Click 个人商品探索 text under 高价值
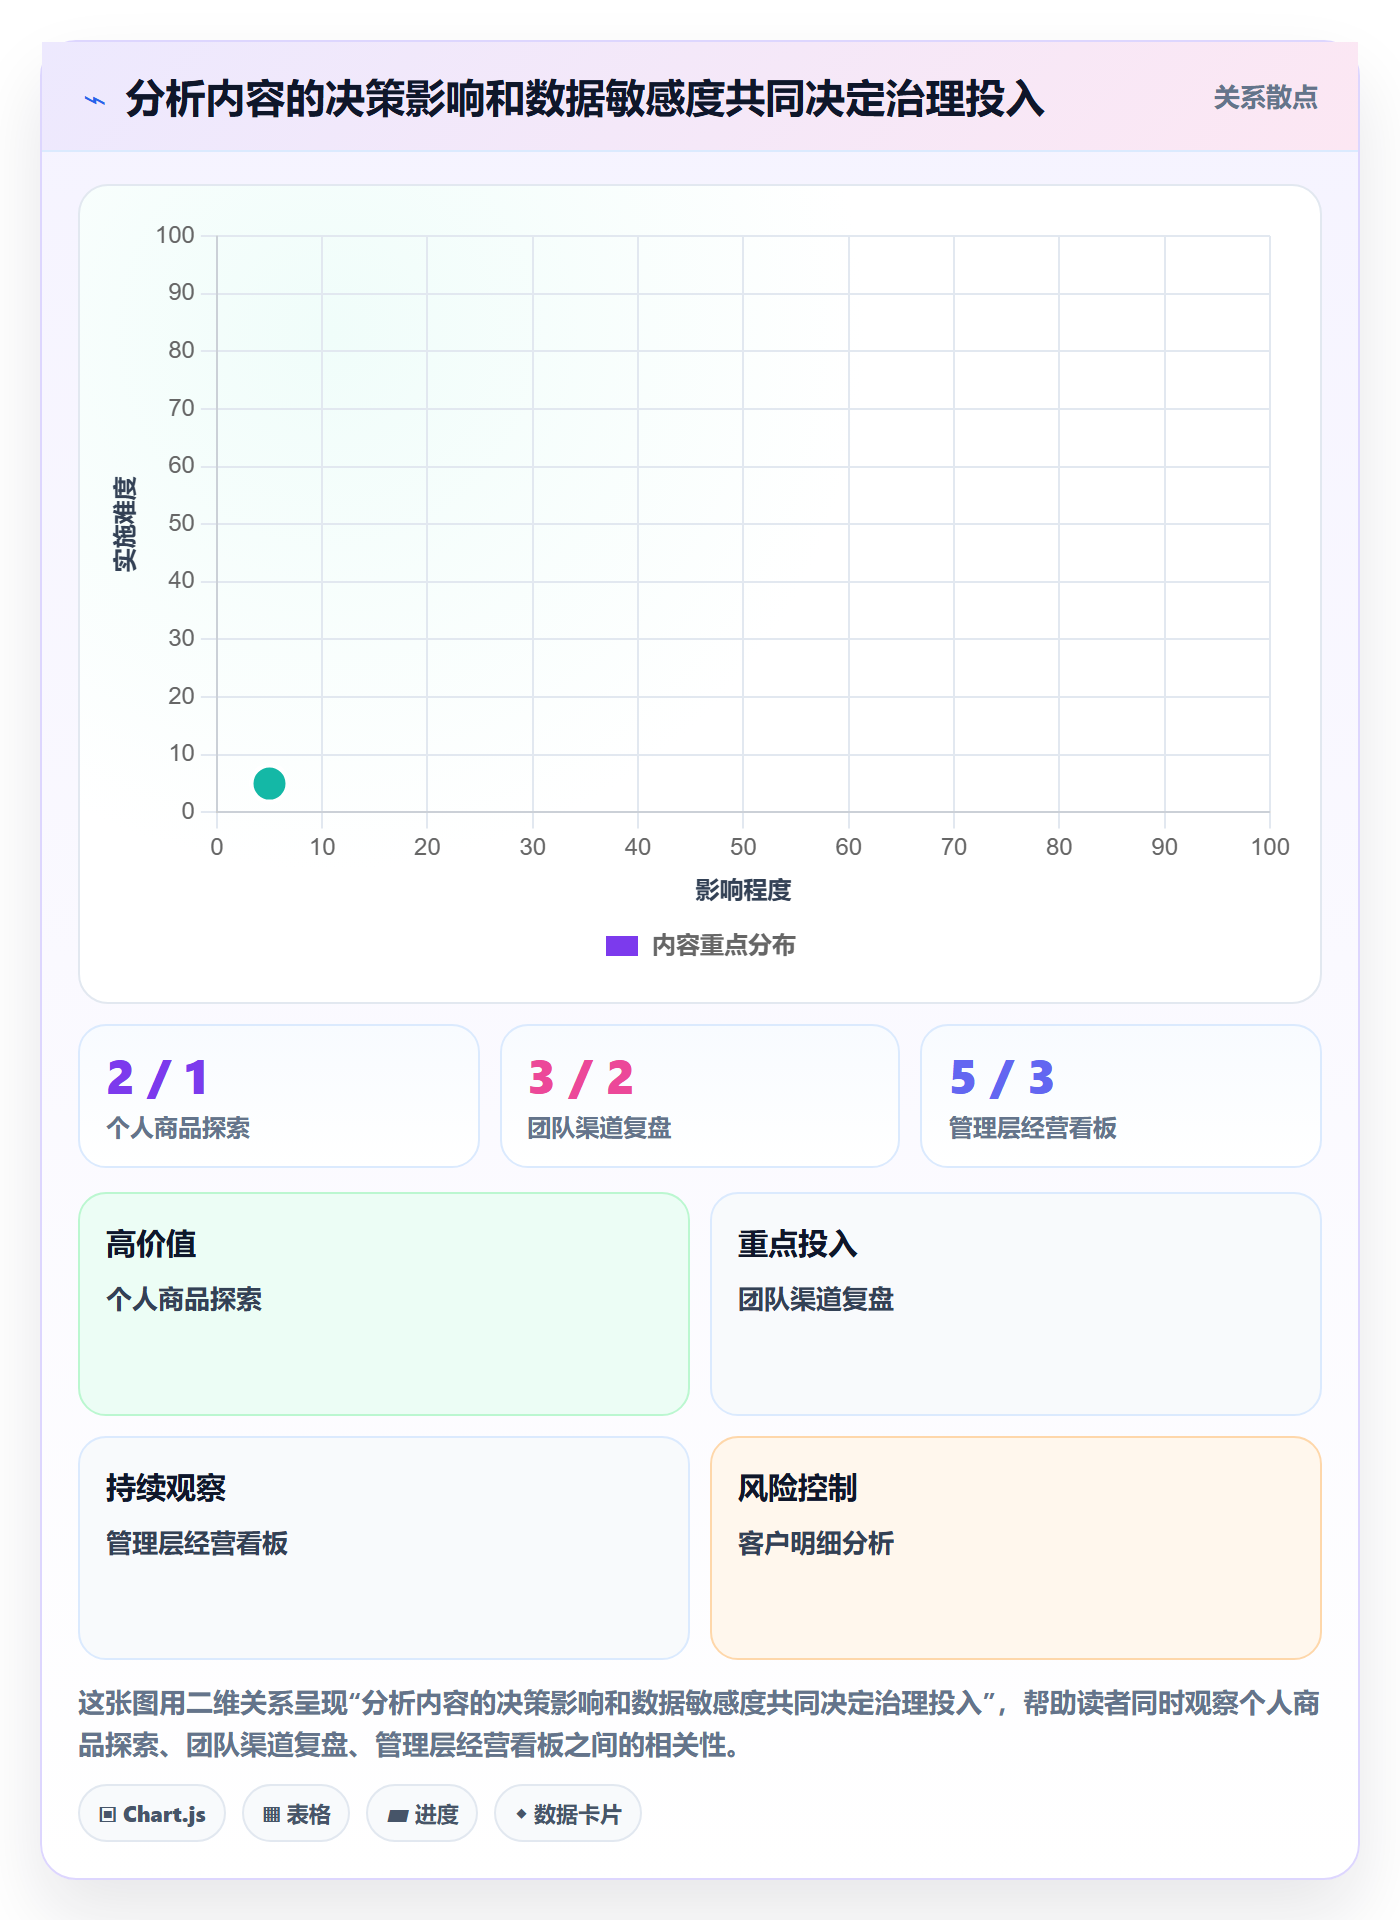Viewport: 1400px width, 1920px height. tap(184, 1299)
